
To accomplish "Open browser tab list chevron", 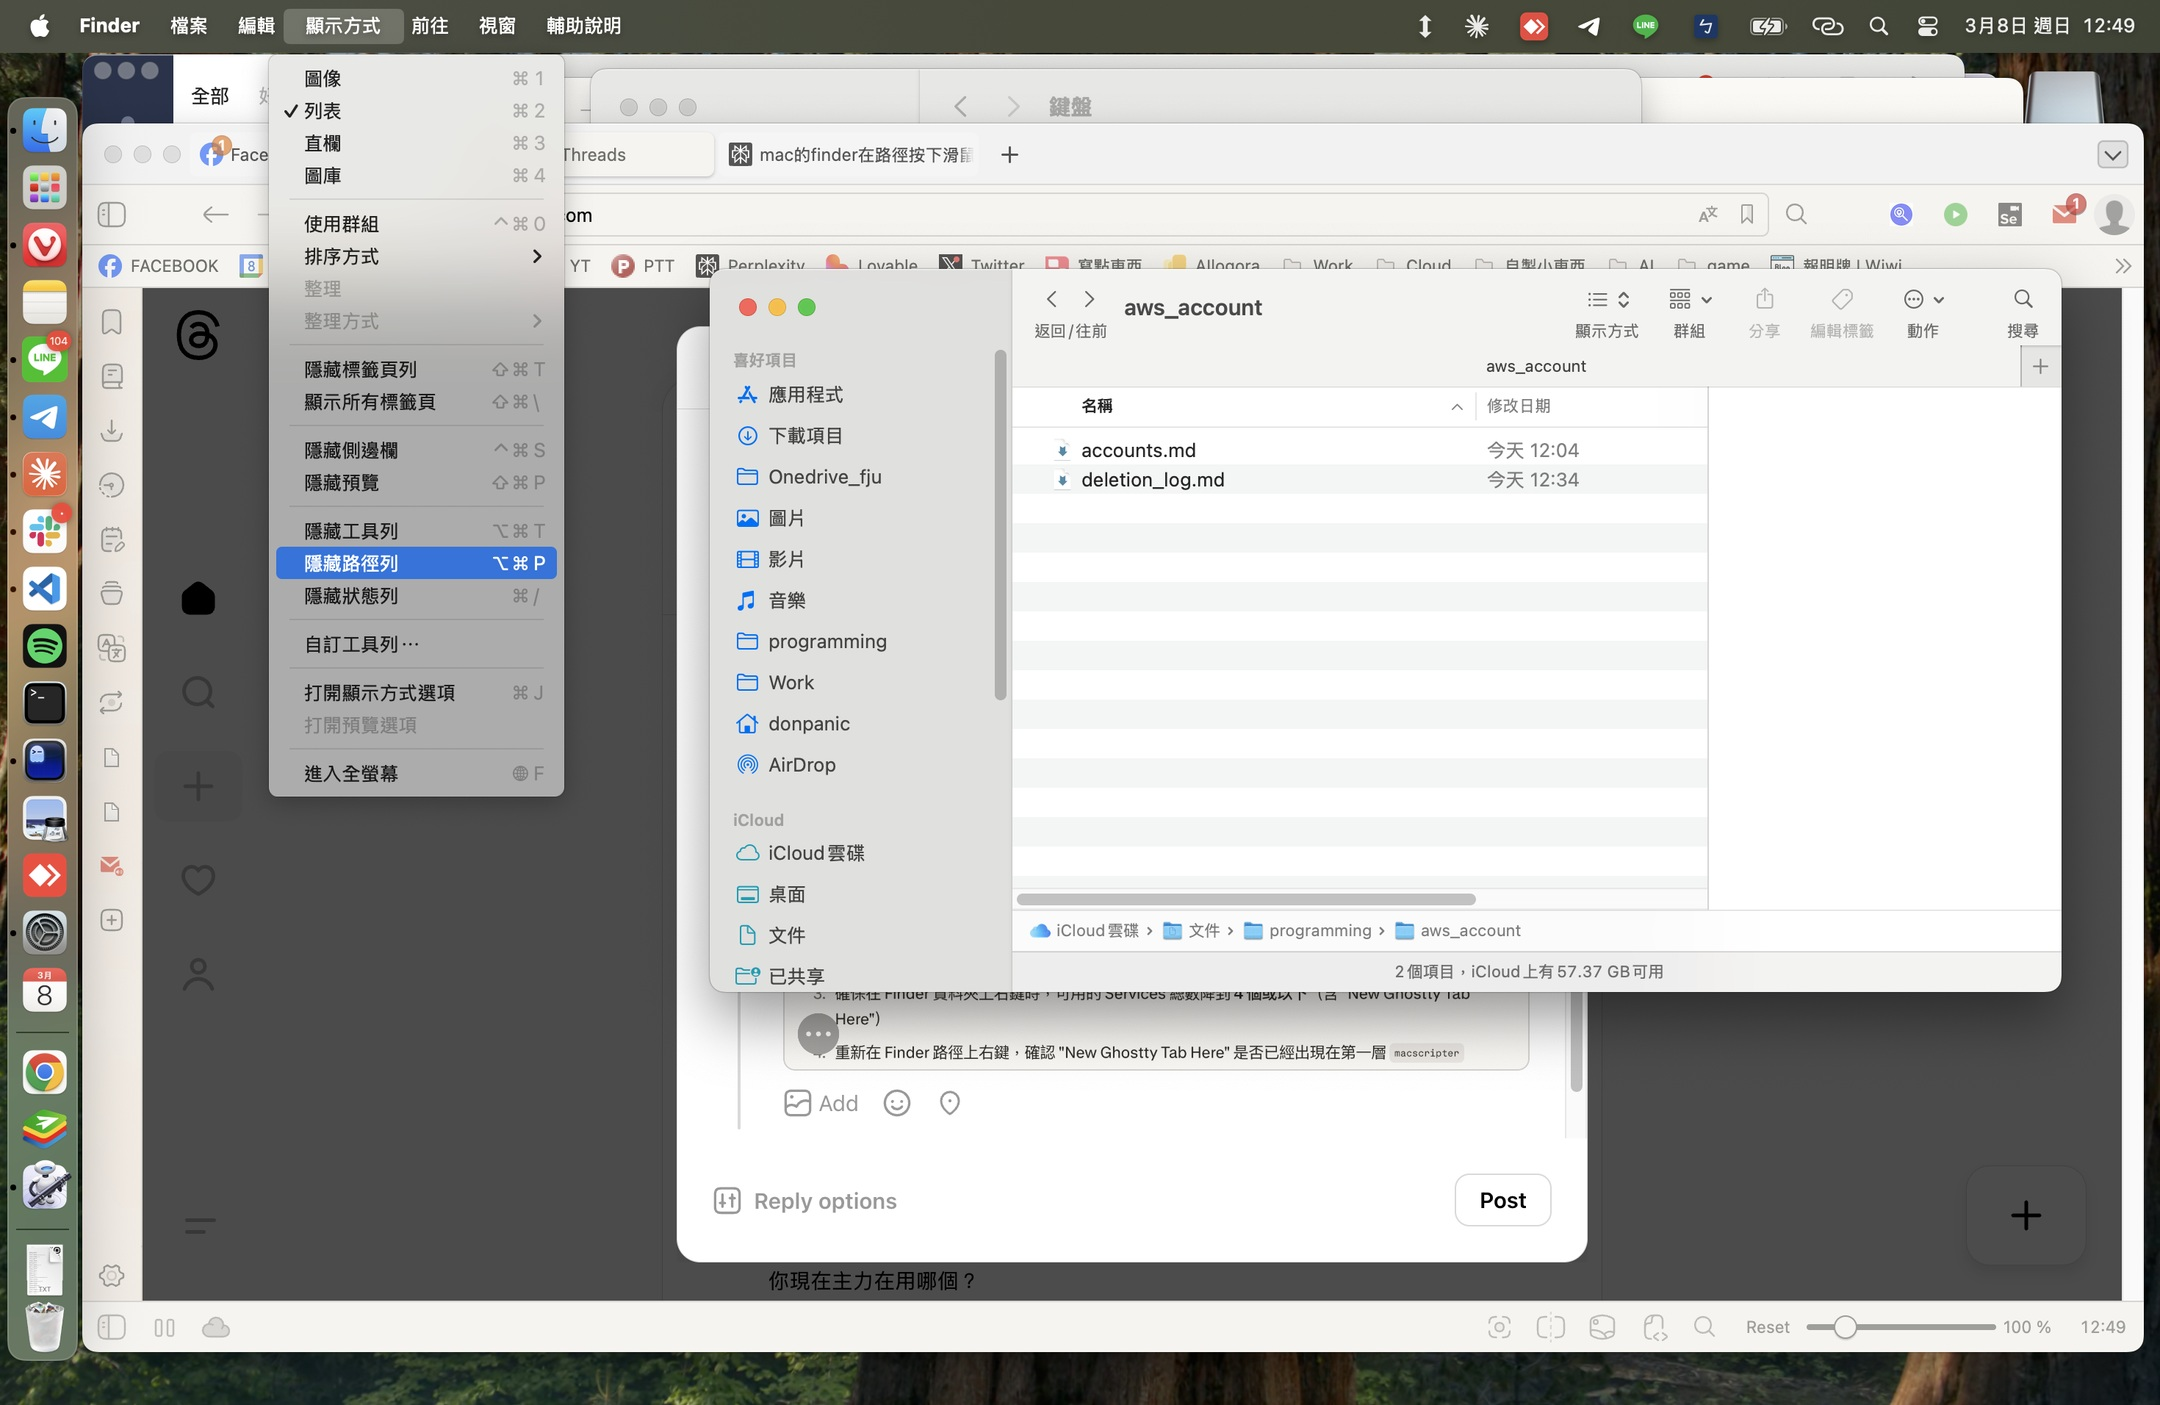I will 2112,155.
